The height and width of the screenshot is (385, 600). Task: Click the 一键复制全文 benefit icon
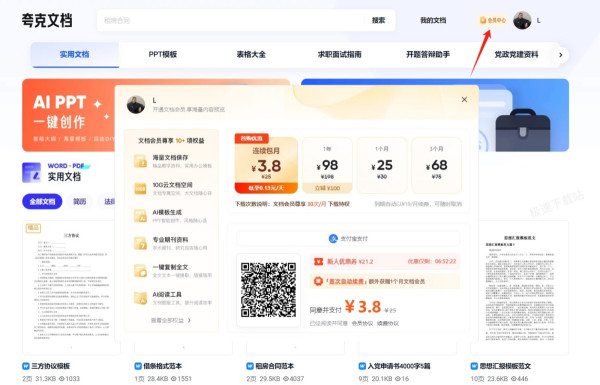140,271
